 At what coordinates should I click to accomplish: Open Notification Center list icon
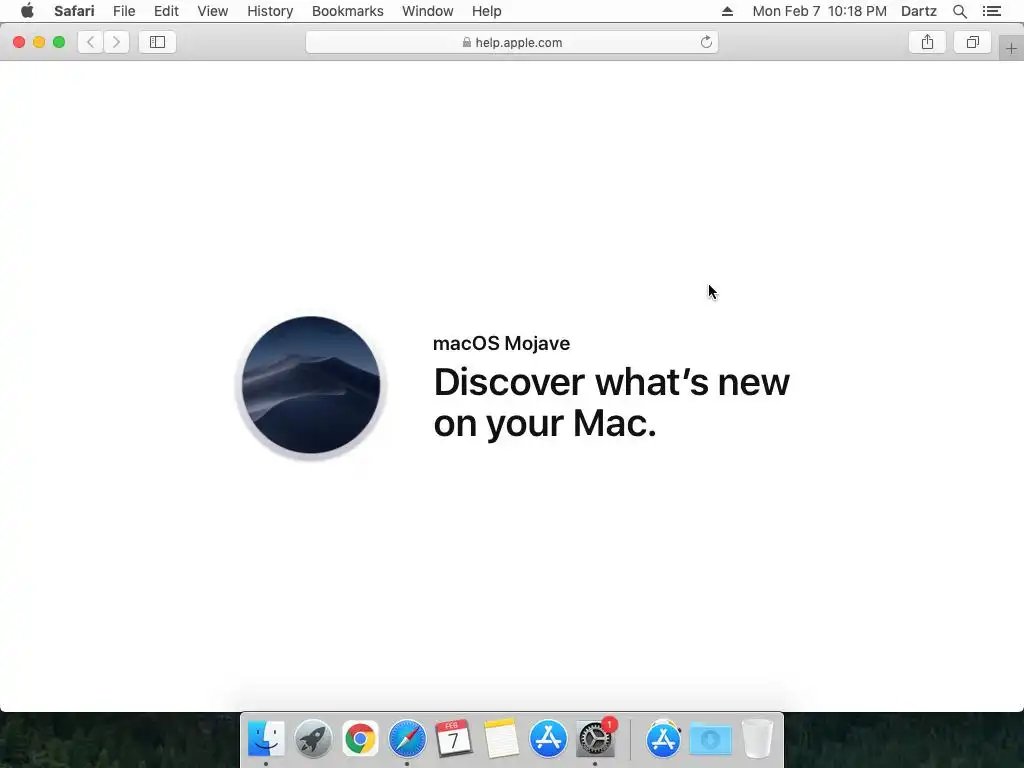click(991, 11)
